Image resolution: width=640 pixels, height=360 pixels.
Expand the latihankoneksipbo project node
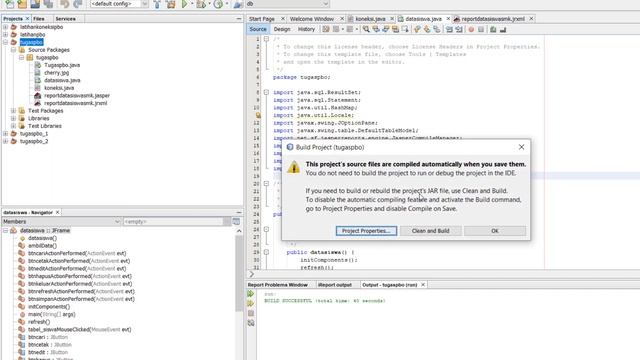coord(5,27)
